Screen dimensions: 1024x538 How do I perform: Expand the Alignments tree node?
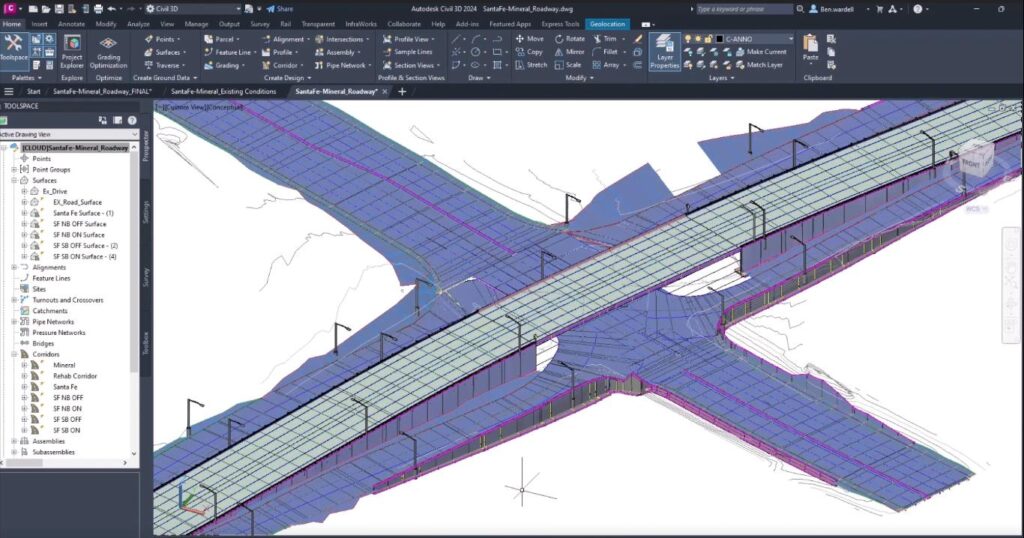[x=13, y=267]
